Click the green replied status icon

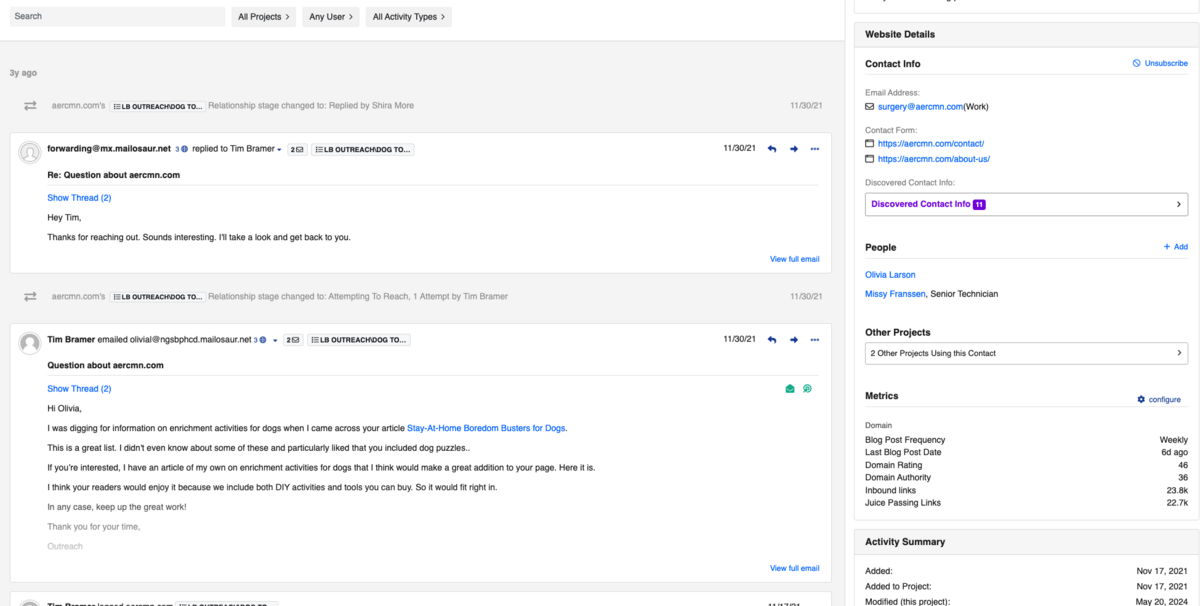click(x=807, y=389)
